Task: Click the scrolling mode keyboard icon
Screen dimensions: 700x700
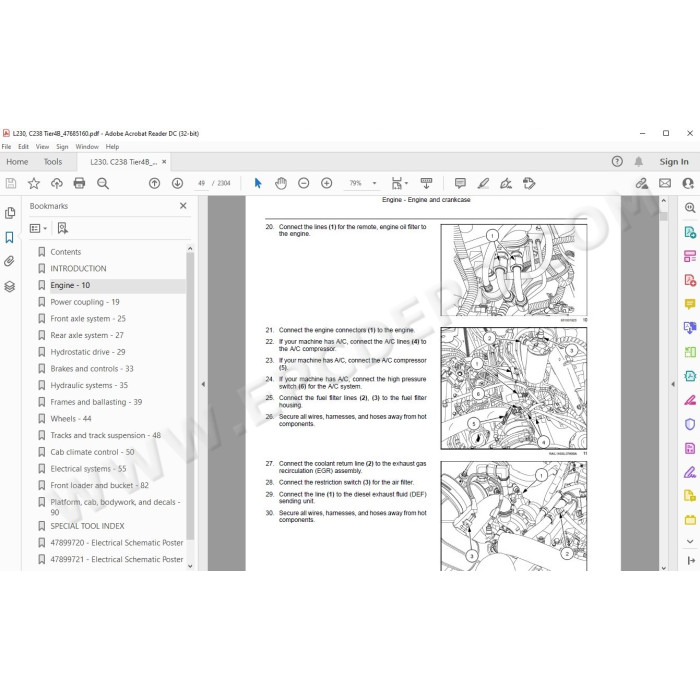Action: pyautogui.click(x=426, y=183)
